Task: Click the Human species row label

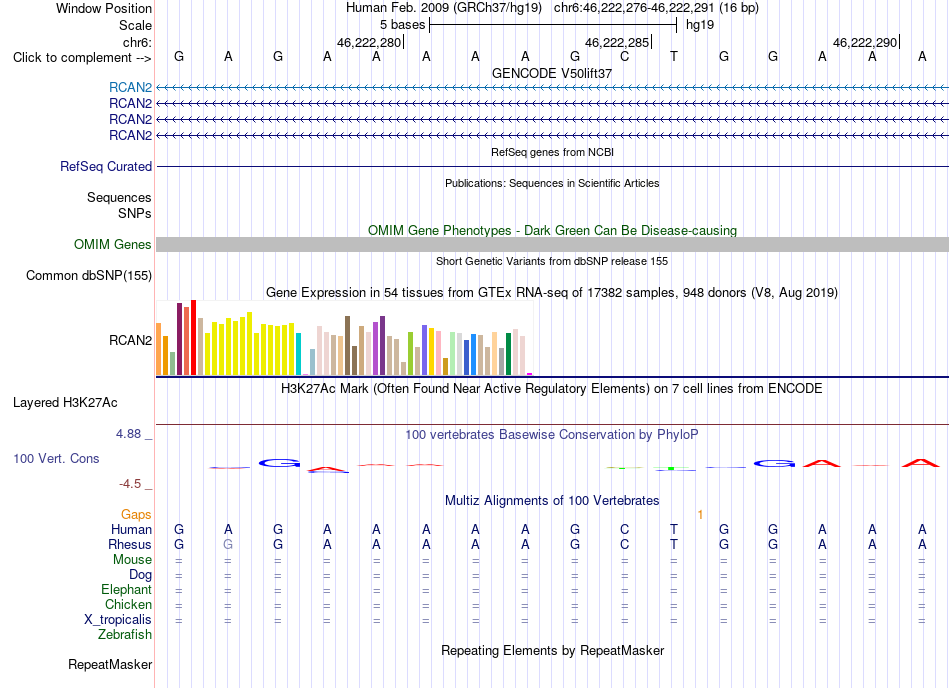Action: pyautogui.click(x=131, y=529)
